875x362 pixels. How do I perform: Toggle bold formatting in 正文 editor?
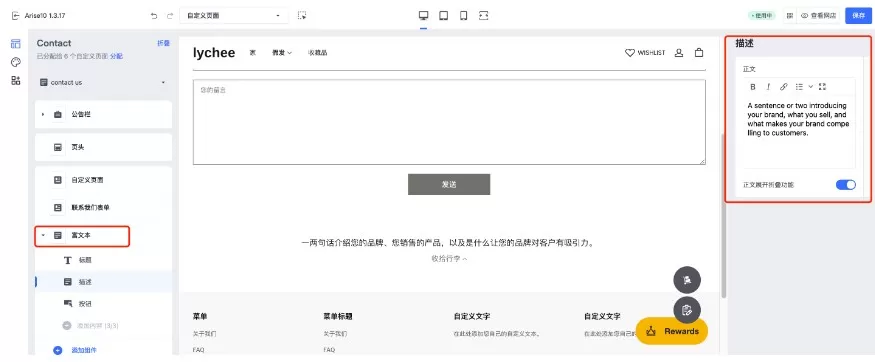tap(753, 87)
